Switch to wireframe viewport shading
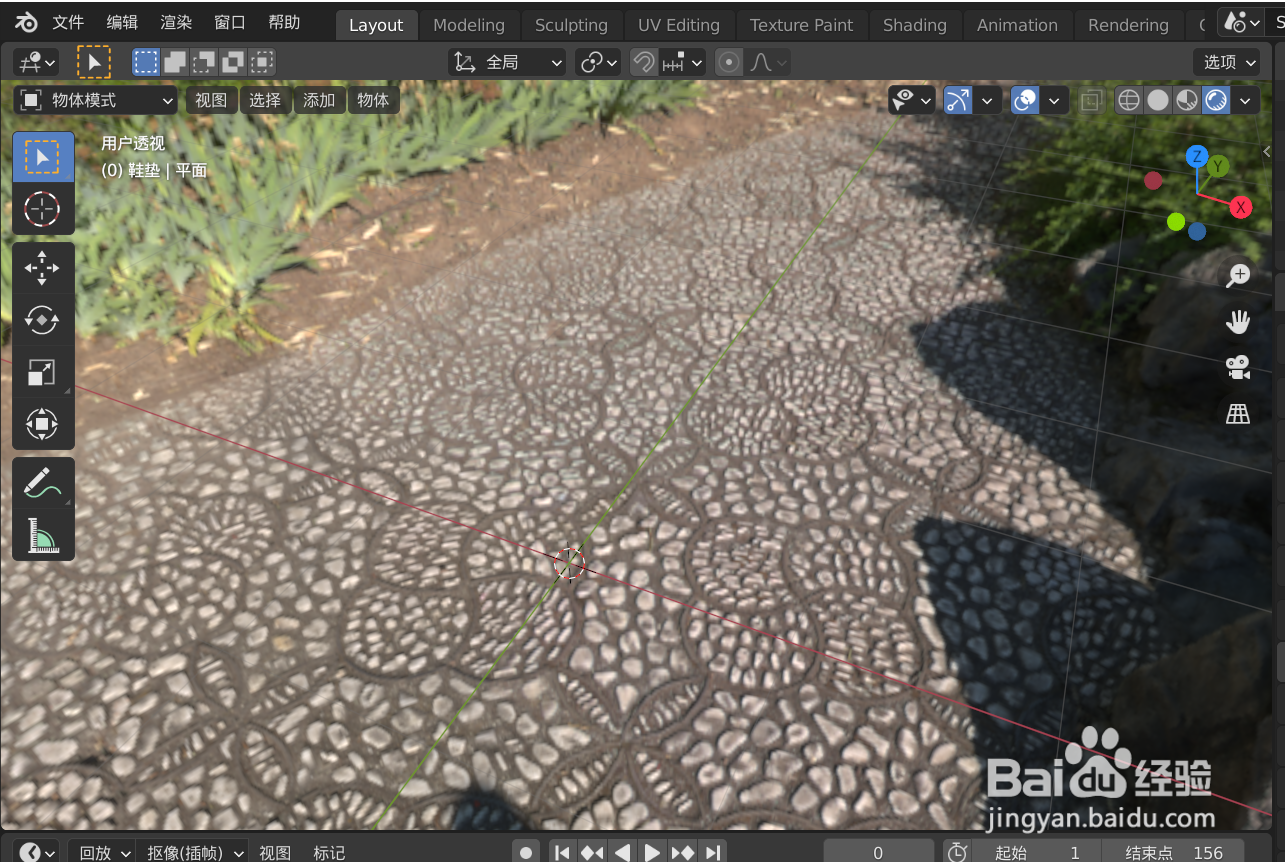The height and width of the screenshot is (862, 1285). coord(1129,100)
